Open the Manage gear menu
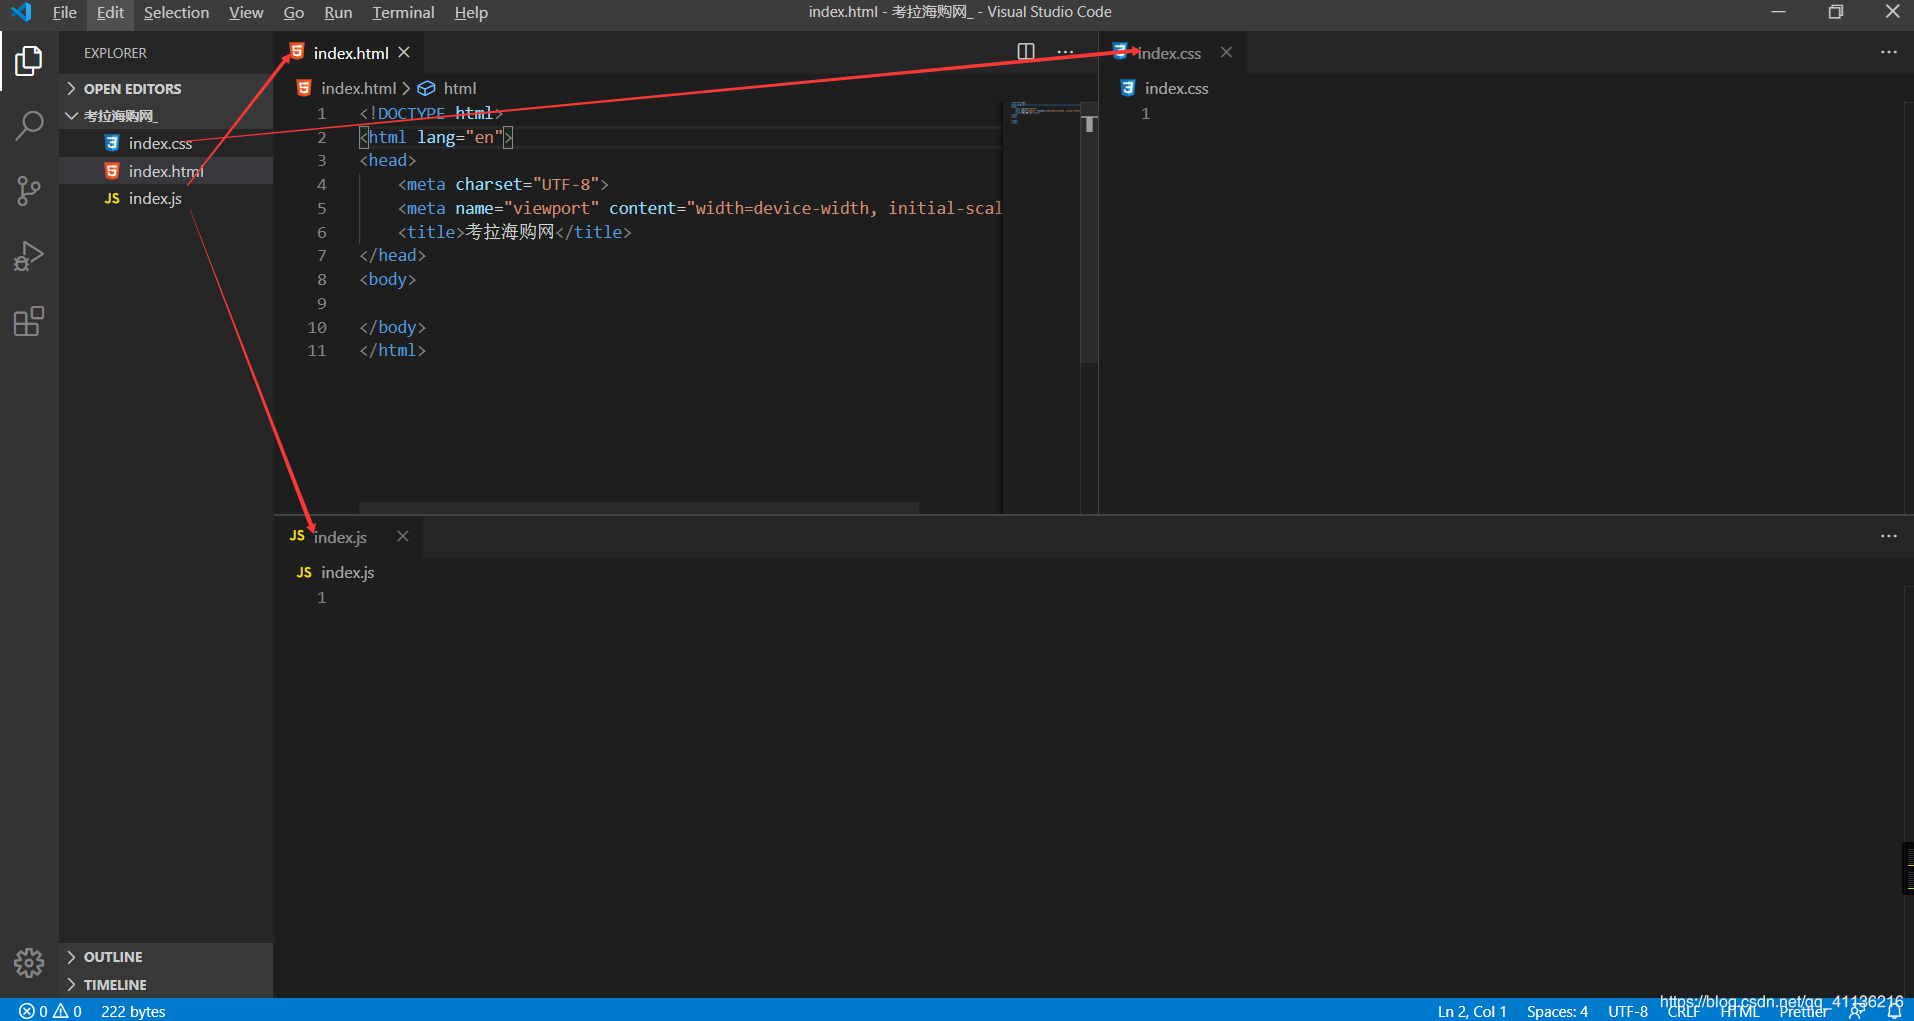Screen dimensions: 1914x1021 pos(29,963)
